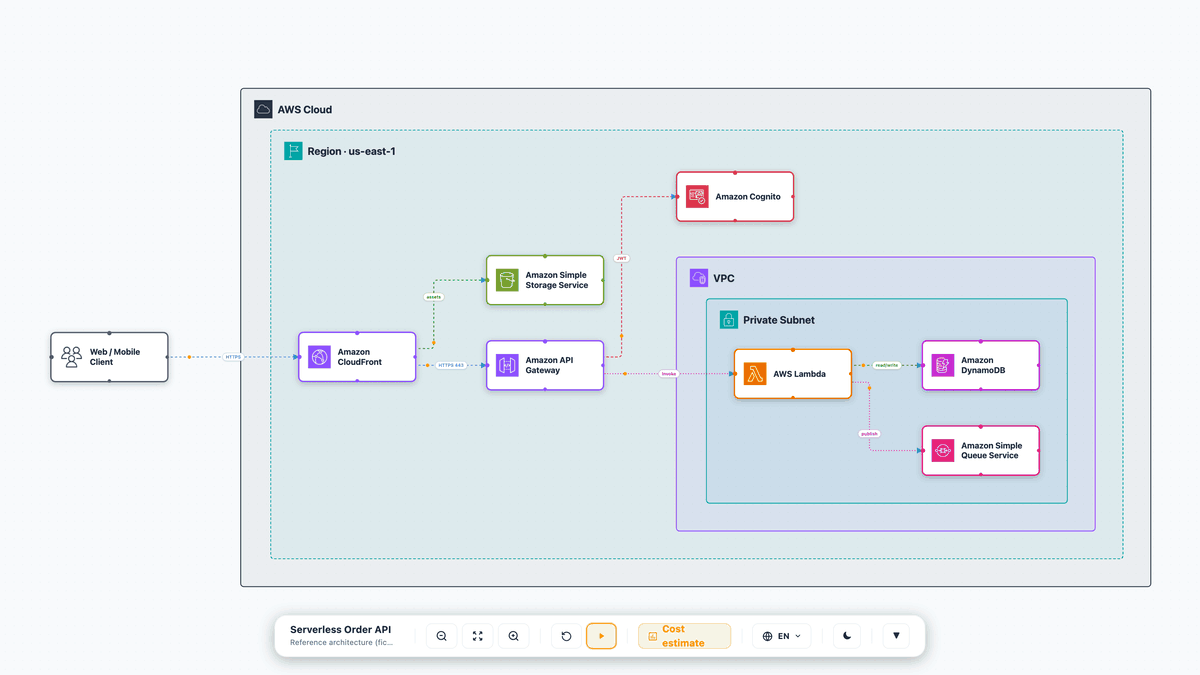Click the Cognito service icon

(697, 197)
